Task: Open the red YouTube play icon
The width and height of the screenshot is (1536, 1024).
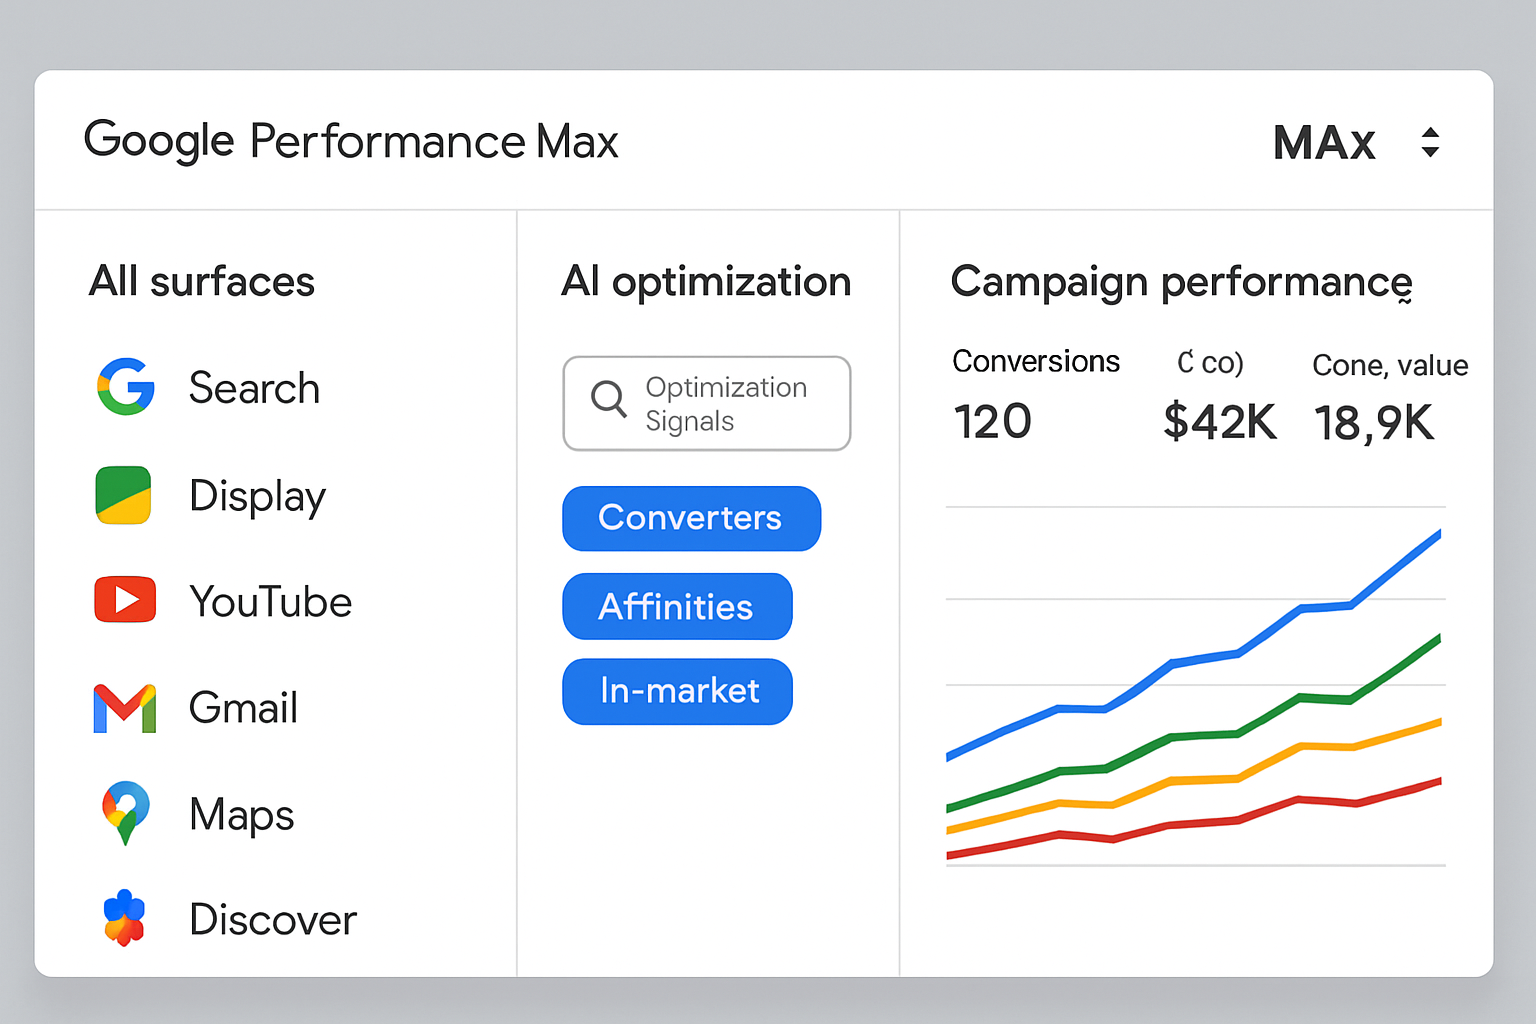Action: click(125, 600)
